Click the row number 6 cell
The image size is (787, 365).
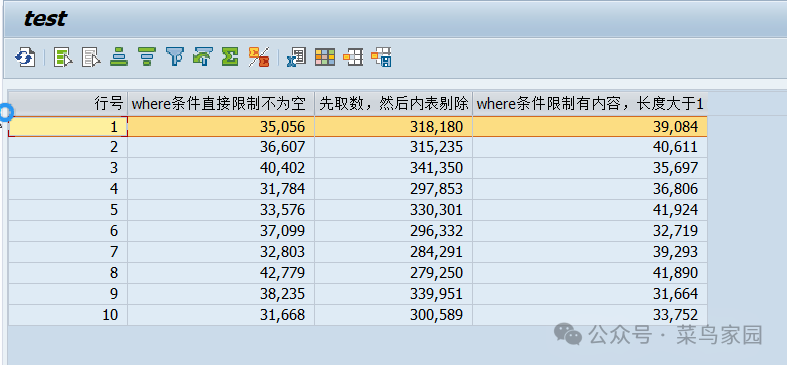click(68, 231)
